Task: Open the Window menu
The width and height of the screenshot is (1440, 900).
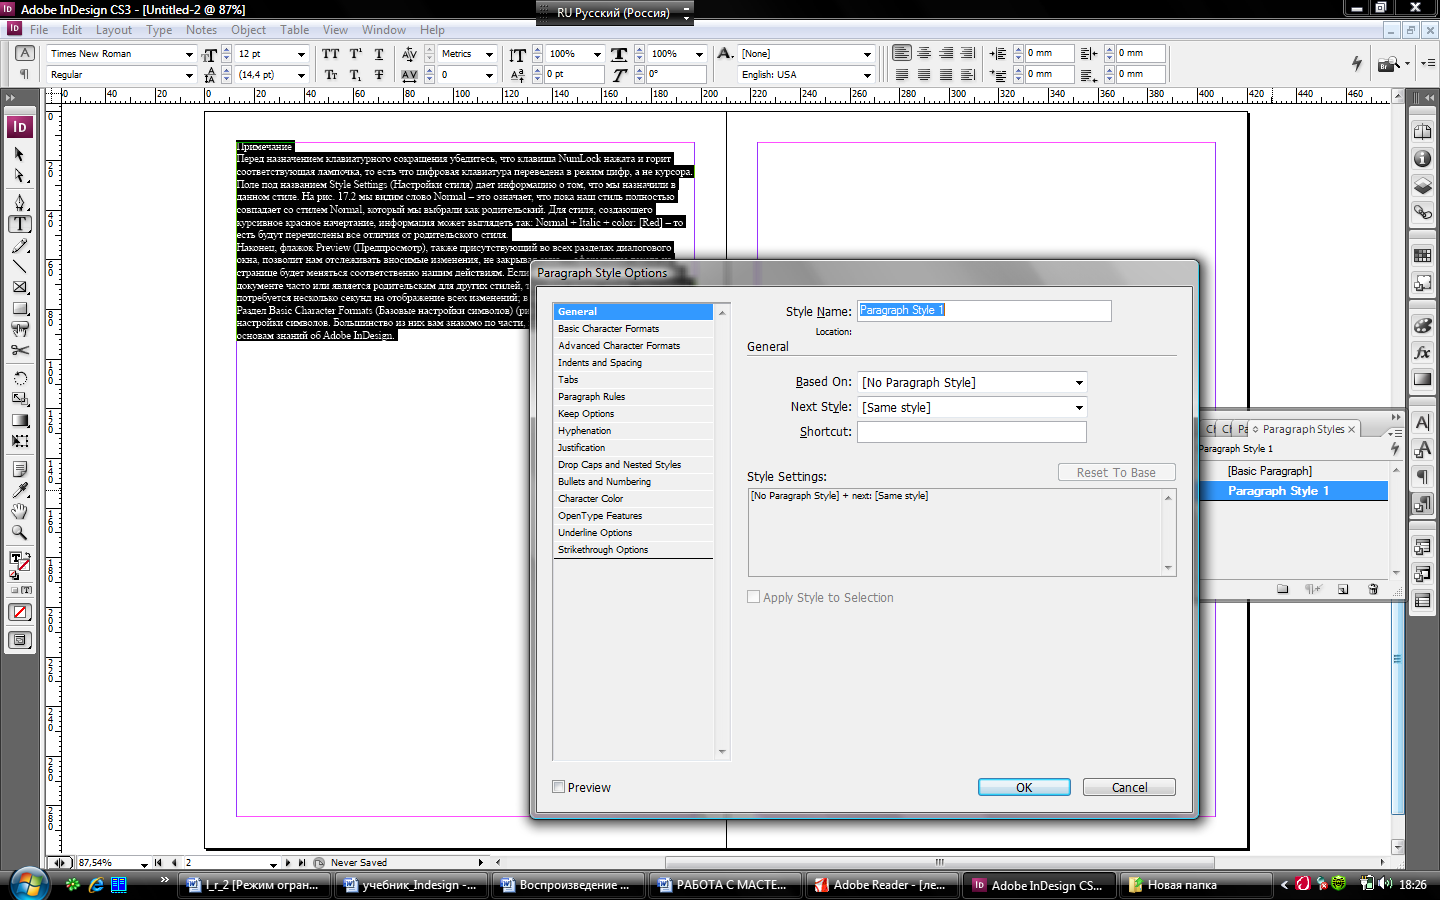Action: pos(384,30)
